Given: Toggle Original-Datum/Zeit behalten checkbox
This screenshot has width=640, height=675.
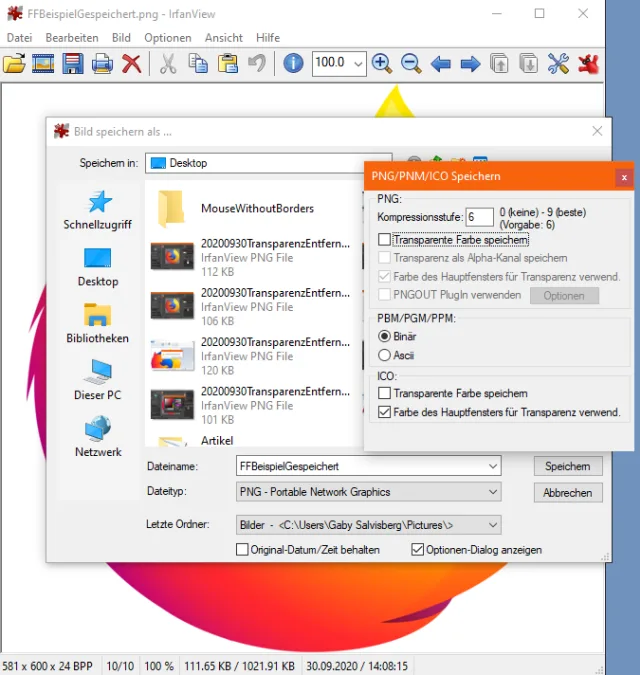Looking at the screenshot, I should click(x=242, y=549).
